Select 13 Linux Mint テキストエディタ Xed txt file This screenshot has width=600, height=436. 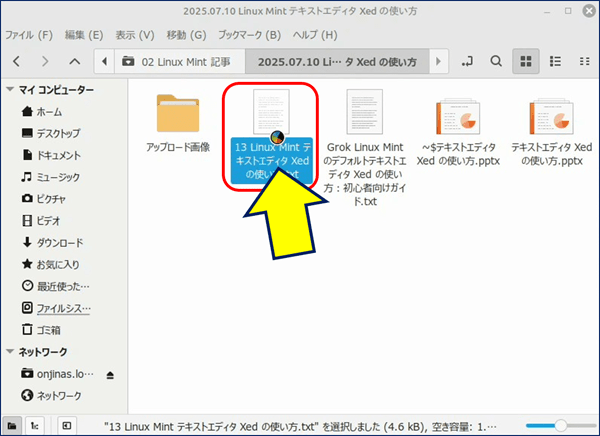point(271,136)
